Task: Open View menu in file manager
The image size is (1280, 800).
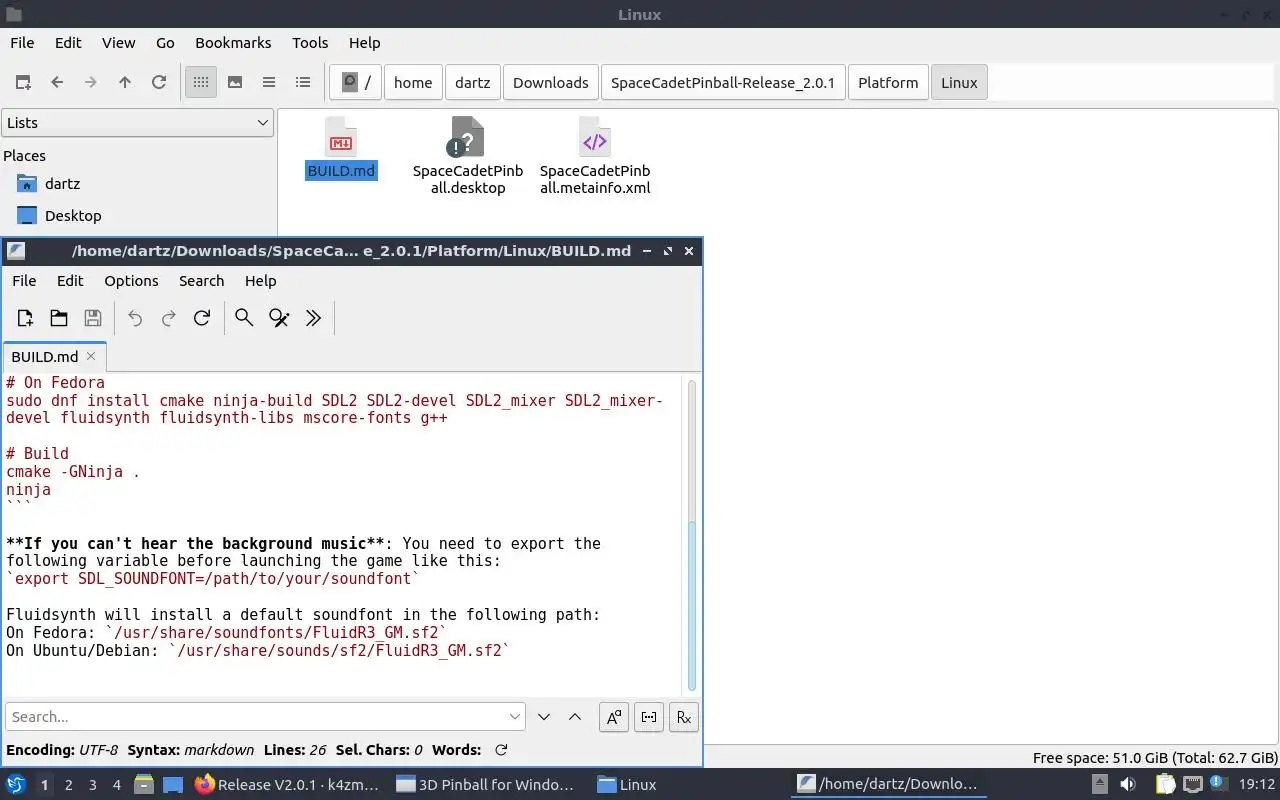Action: 118,43
